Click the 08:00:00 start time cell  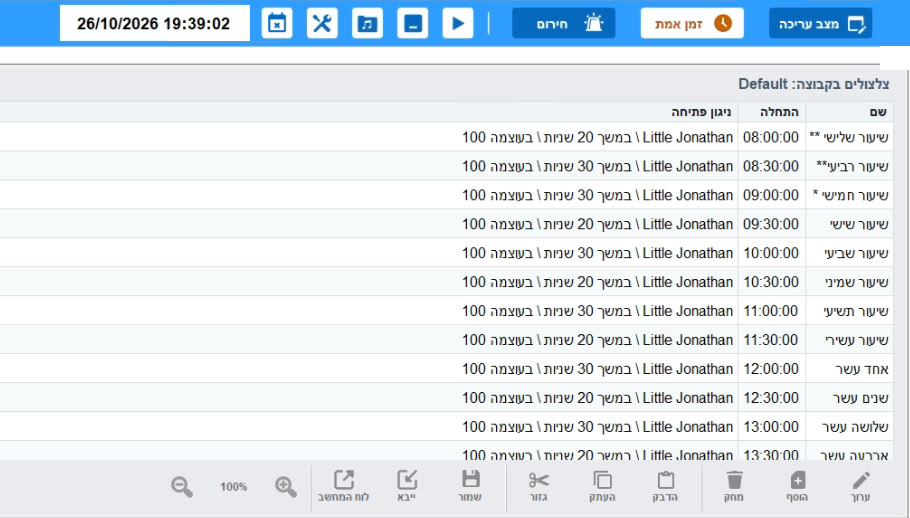point(771,137)
